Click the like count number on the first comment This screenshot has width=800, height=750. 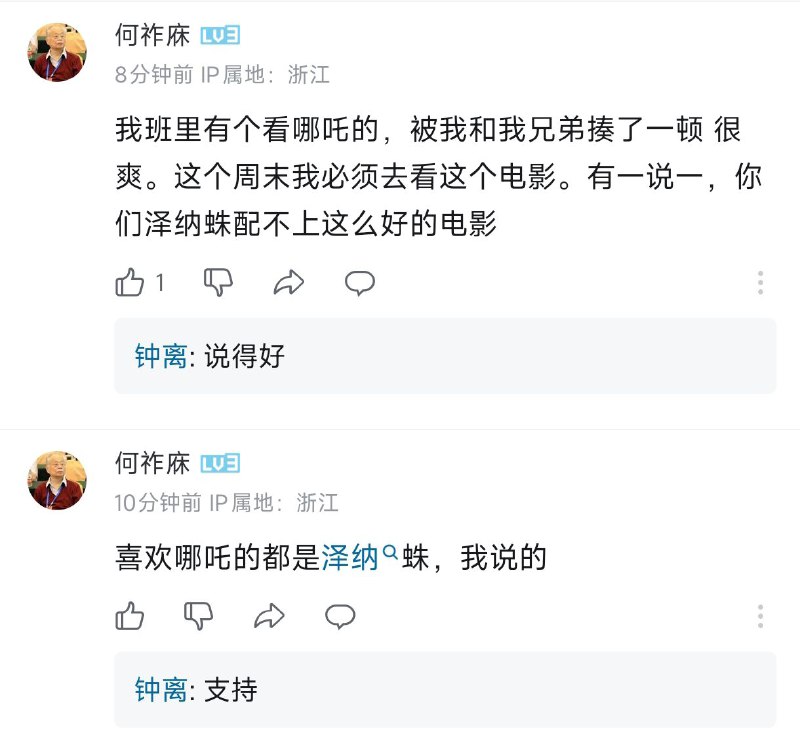(x=160, y=283)
